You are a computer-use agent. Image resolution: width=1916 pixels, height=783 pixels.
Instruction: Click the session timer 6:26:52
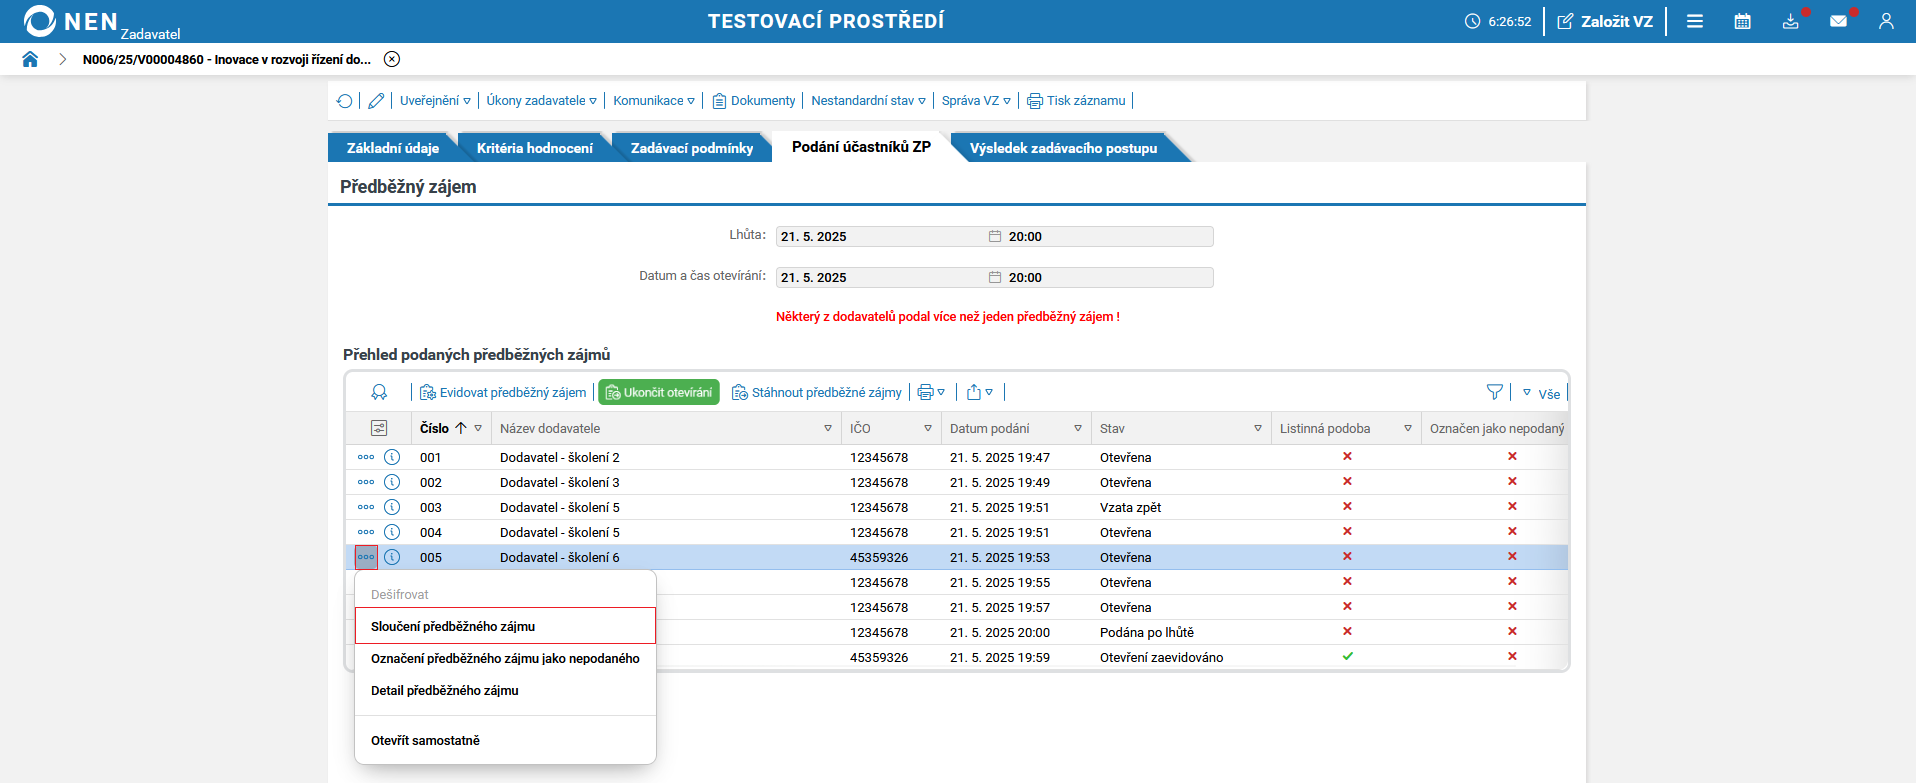(1498, 21)
